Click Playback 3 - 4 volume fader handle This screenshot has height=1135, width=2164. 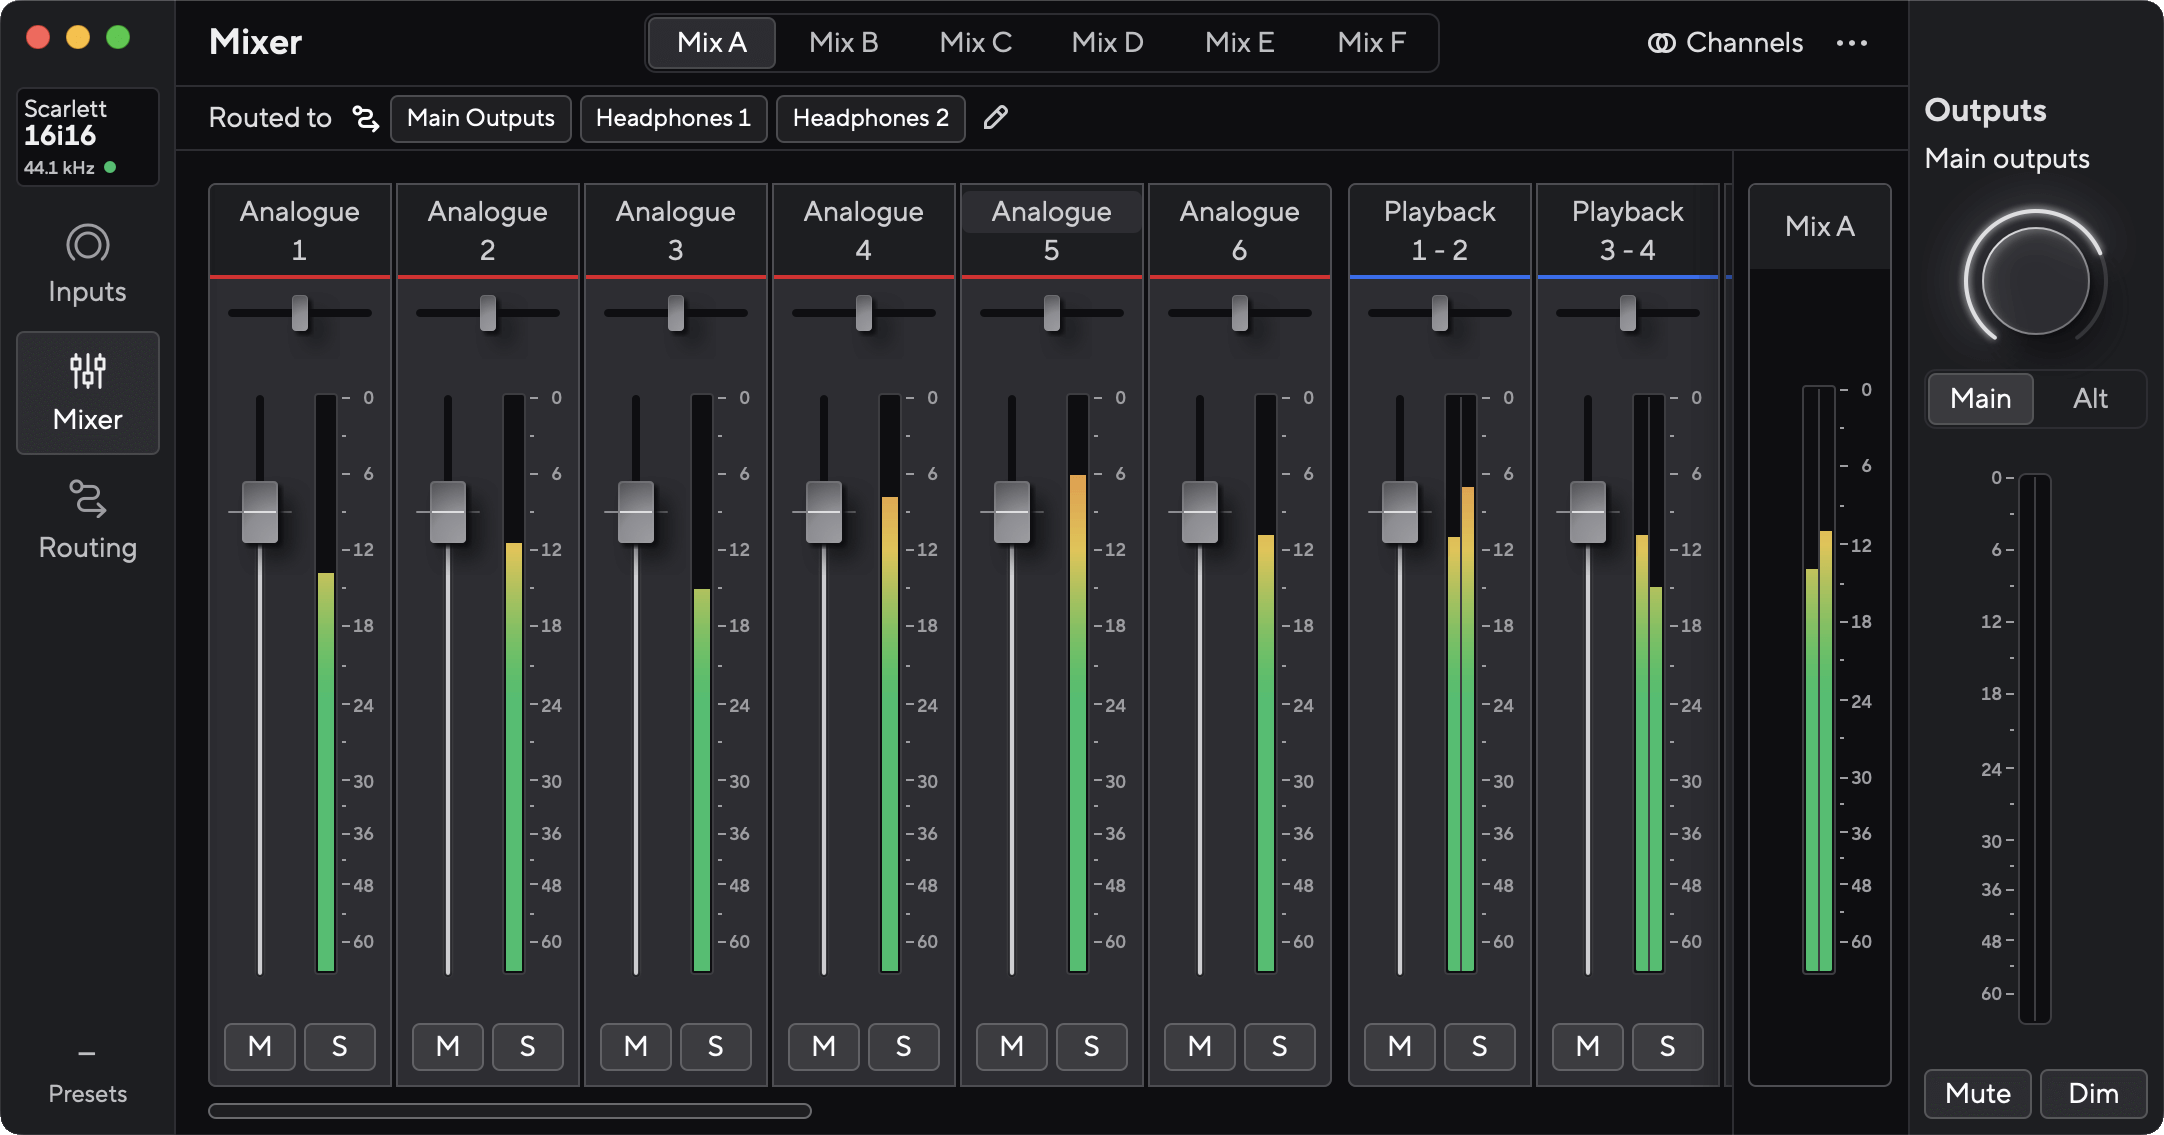pyautogui.click(x=1588, y=512)
